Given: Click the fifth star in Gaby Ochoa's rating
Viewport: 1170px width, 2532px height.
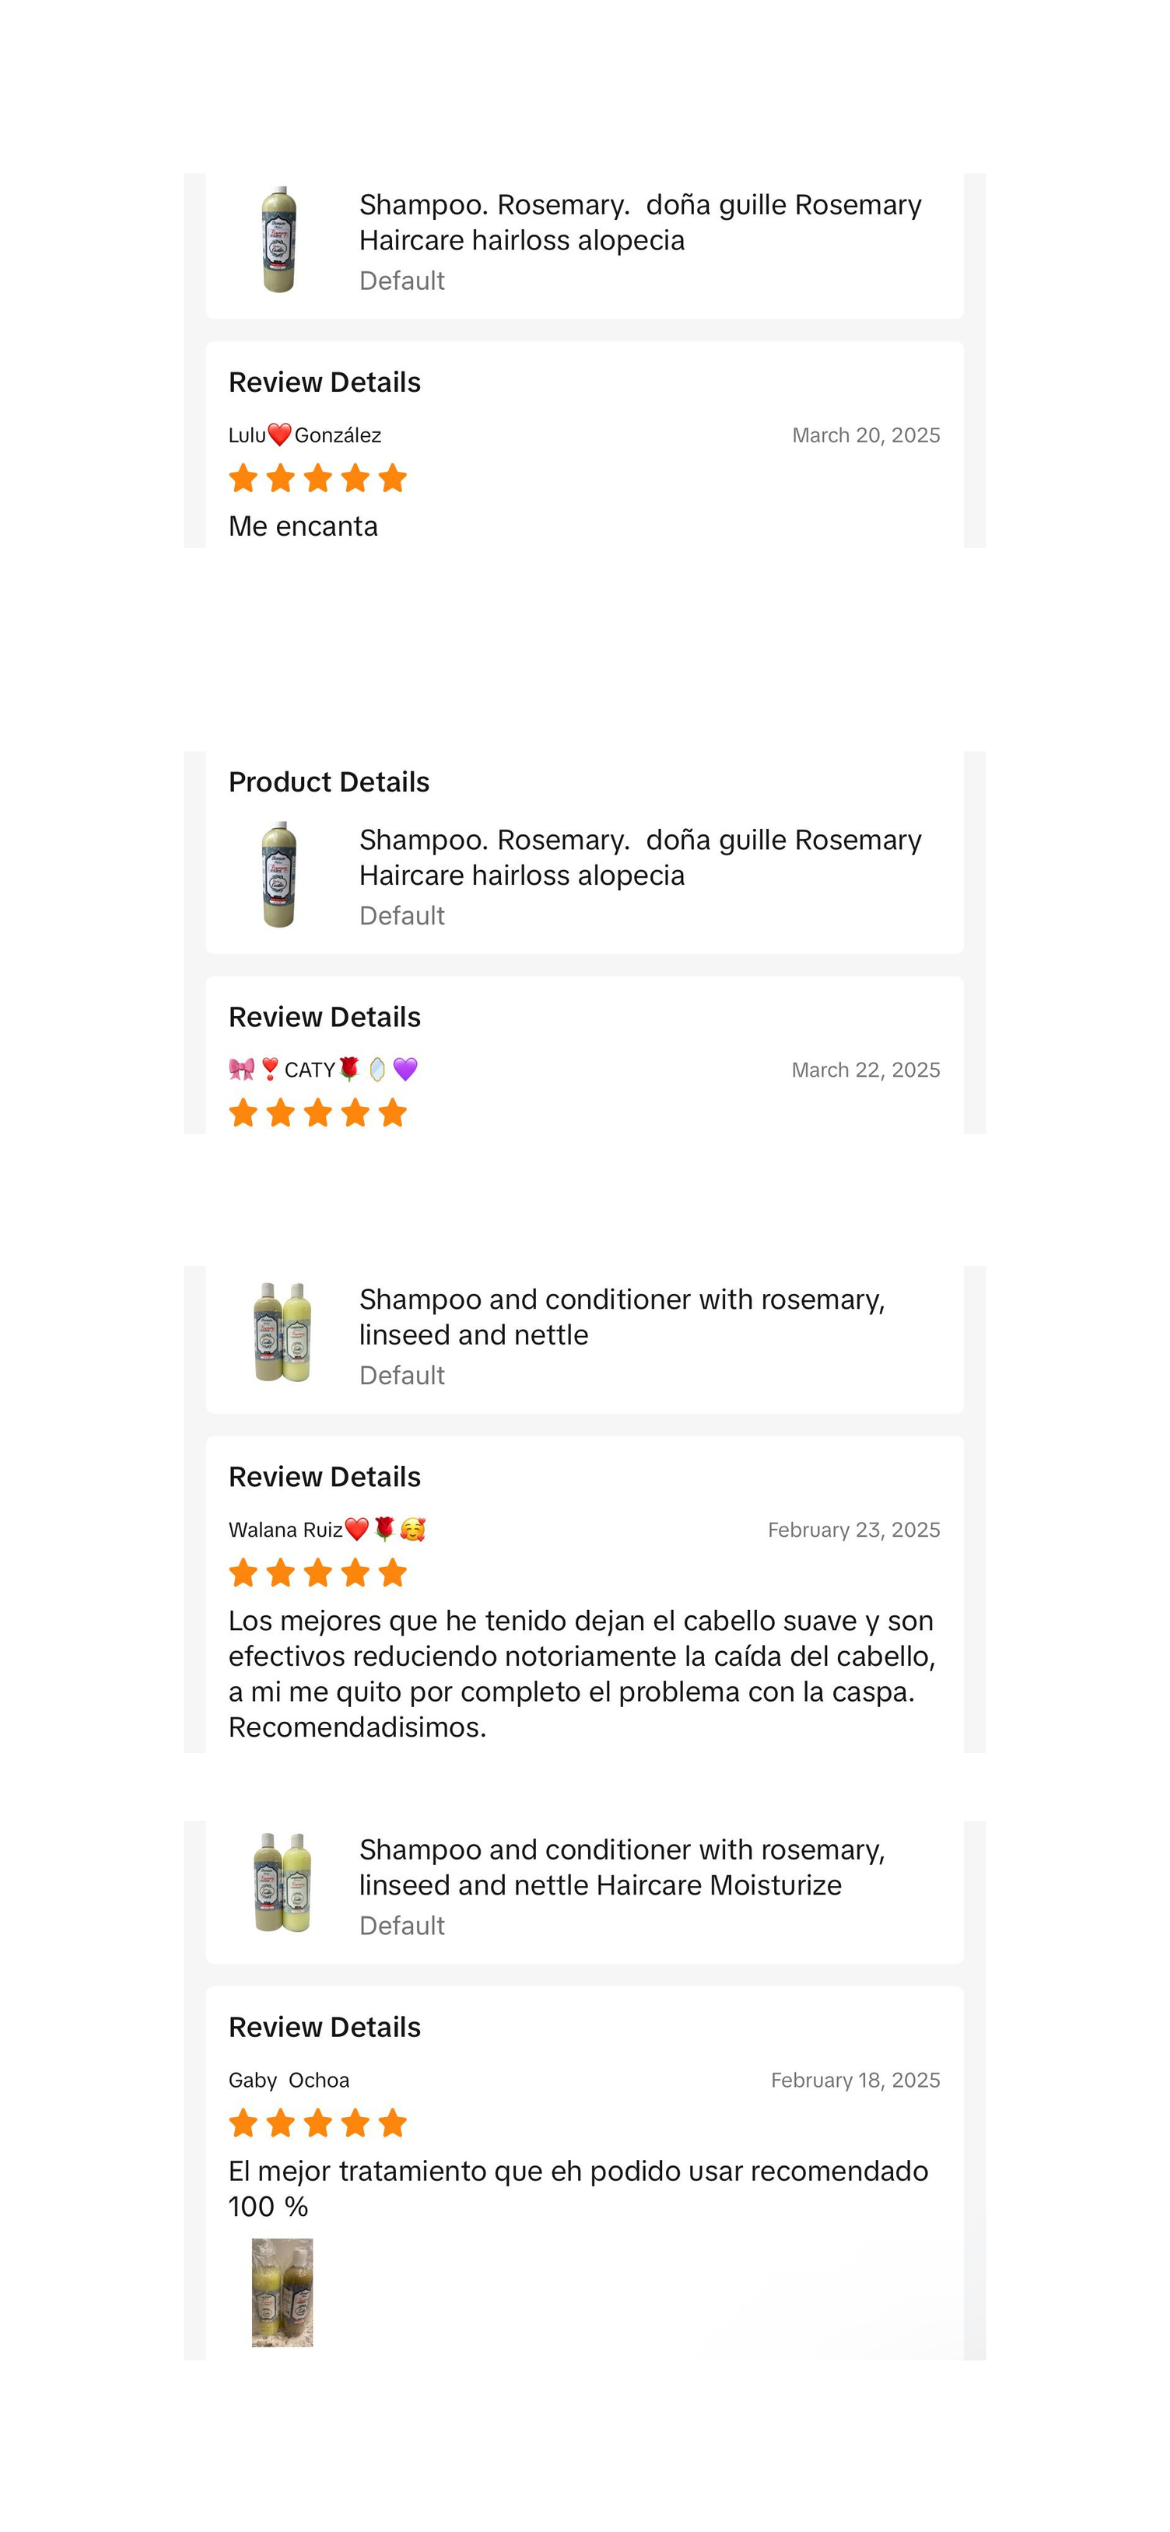Looking at the screenshot, I should click(393, 2123).
